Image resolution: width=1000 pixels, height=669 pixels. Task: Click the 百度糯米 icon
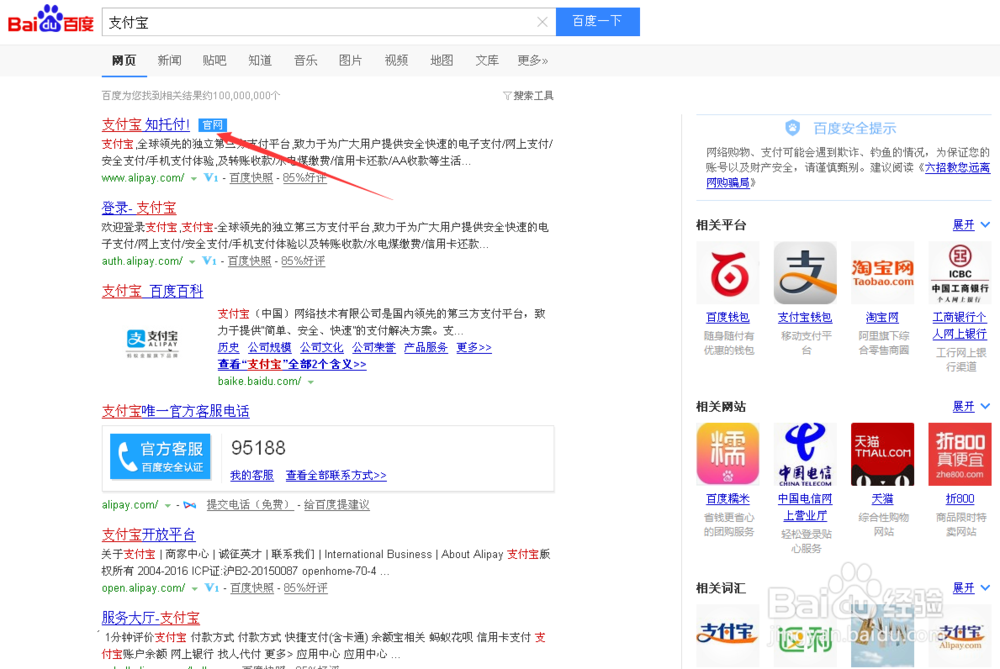tap(728, 454)
